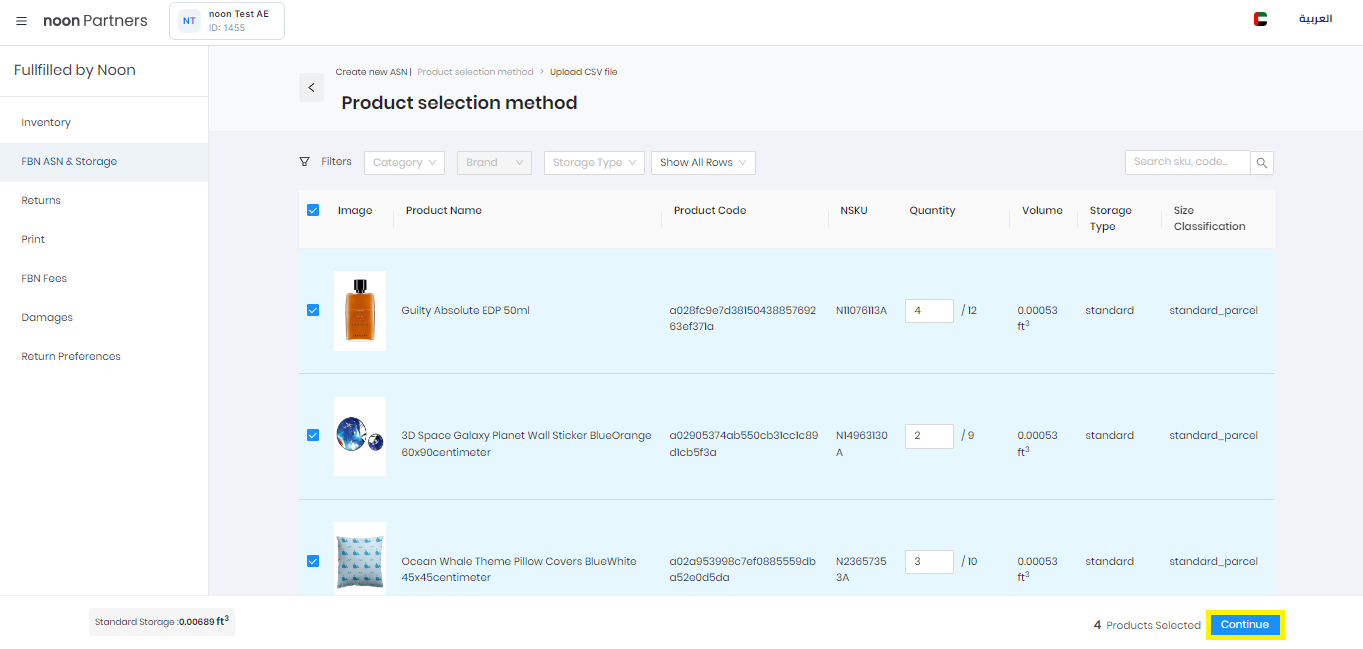Image resolution: width=1363 pixels, height=649 pixels.
Task: Click the 3D Space Galaxy wall sticker thumbnail
Action: coord(359,436)
